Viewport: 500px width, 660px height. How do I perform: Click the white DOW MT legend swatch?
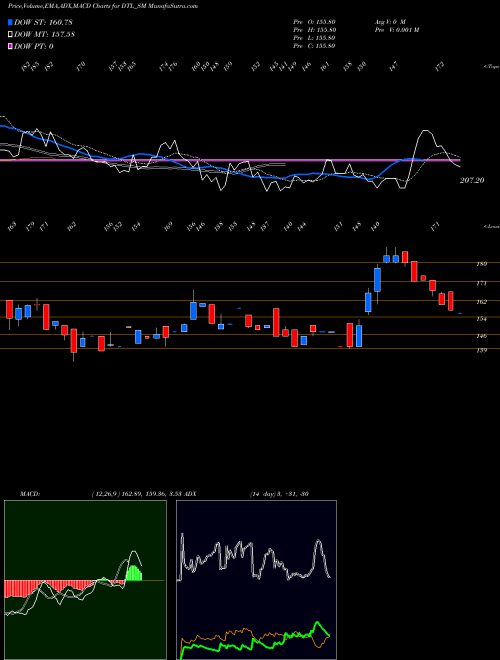[11, 34]
